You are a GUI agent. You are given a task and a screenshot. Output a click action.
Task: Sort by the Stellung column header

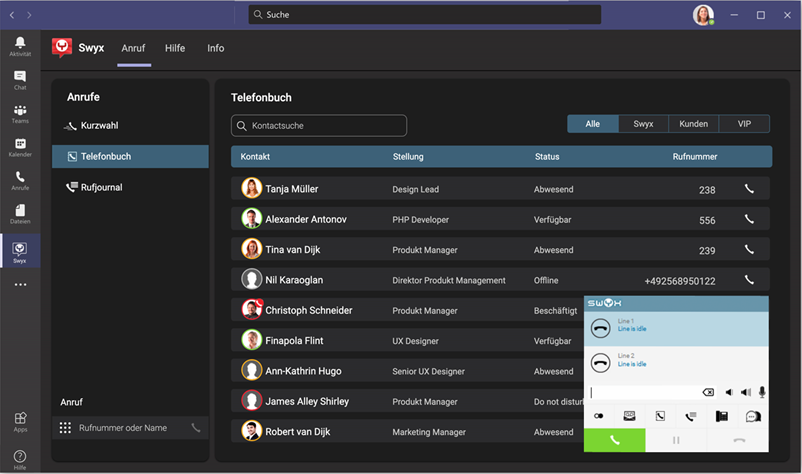[408, 156]
